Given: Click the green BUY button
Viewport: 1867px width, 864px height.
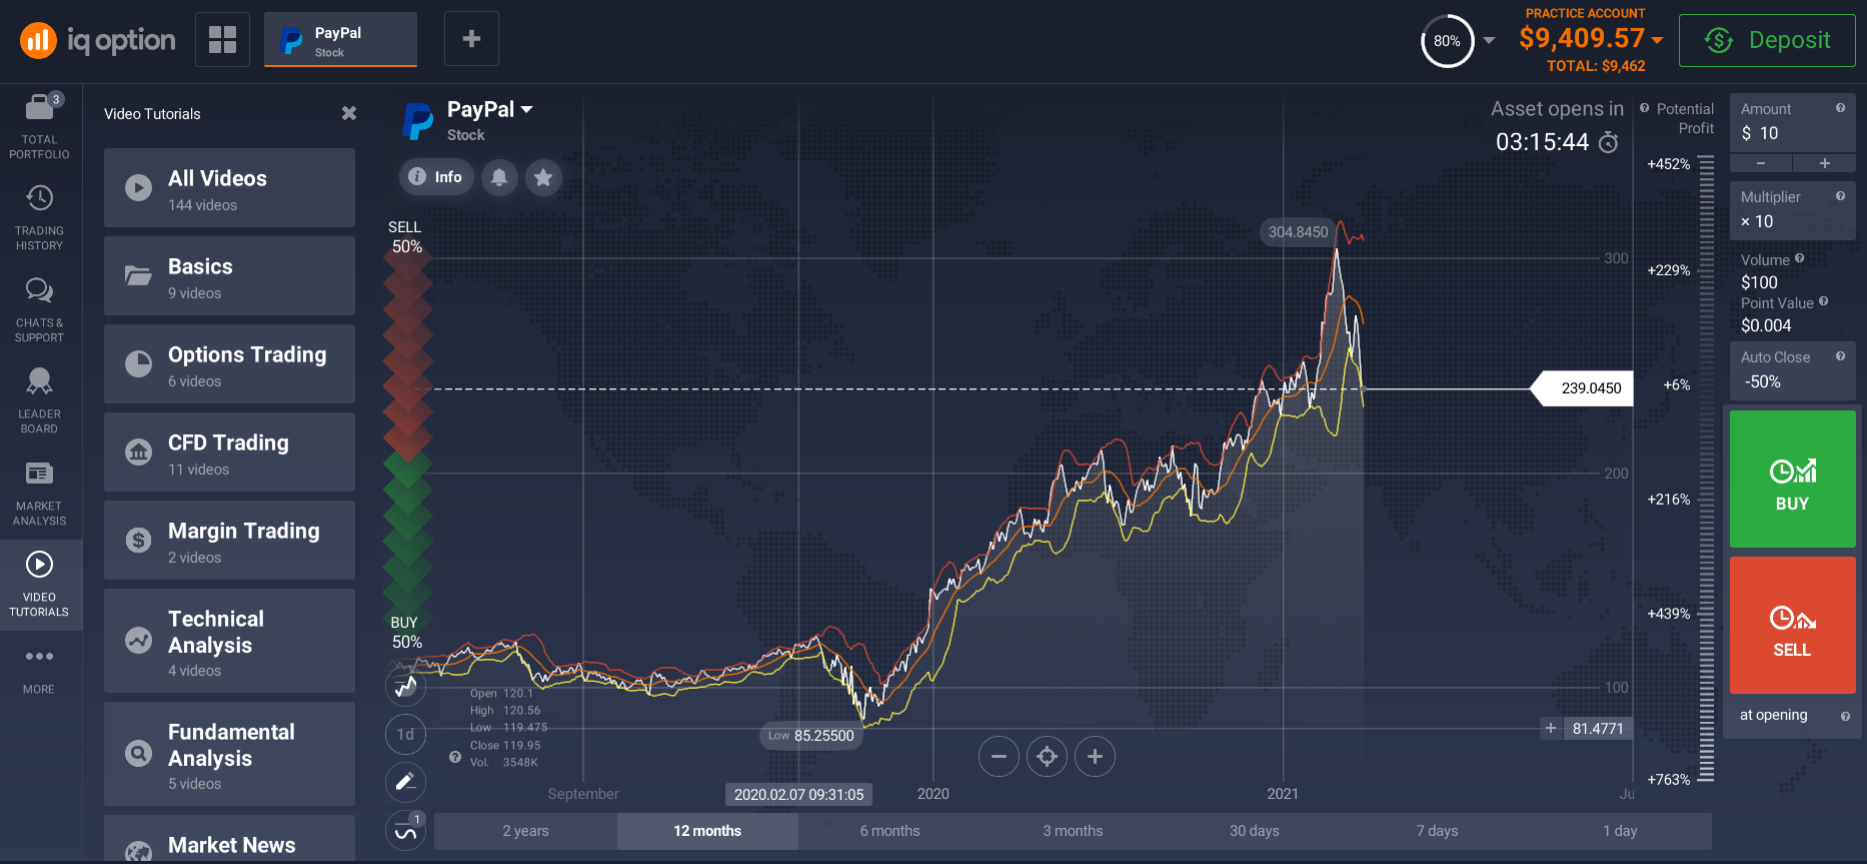Looking at the screenshot, I should (x=1792, y=479).
